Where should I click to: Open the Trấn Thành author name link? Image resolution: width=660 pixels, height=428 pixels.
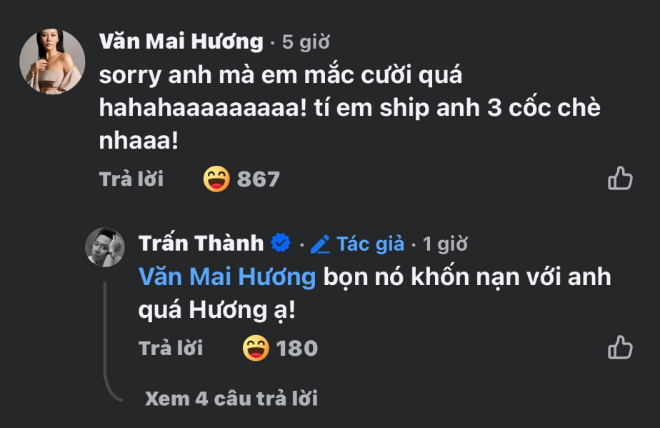coord(202,243)
